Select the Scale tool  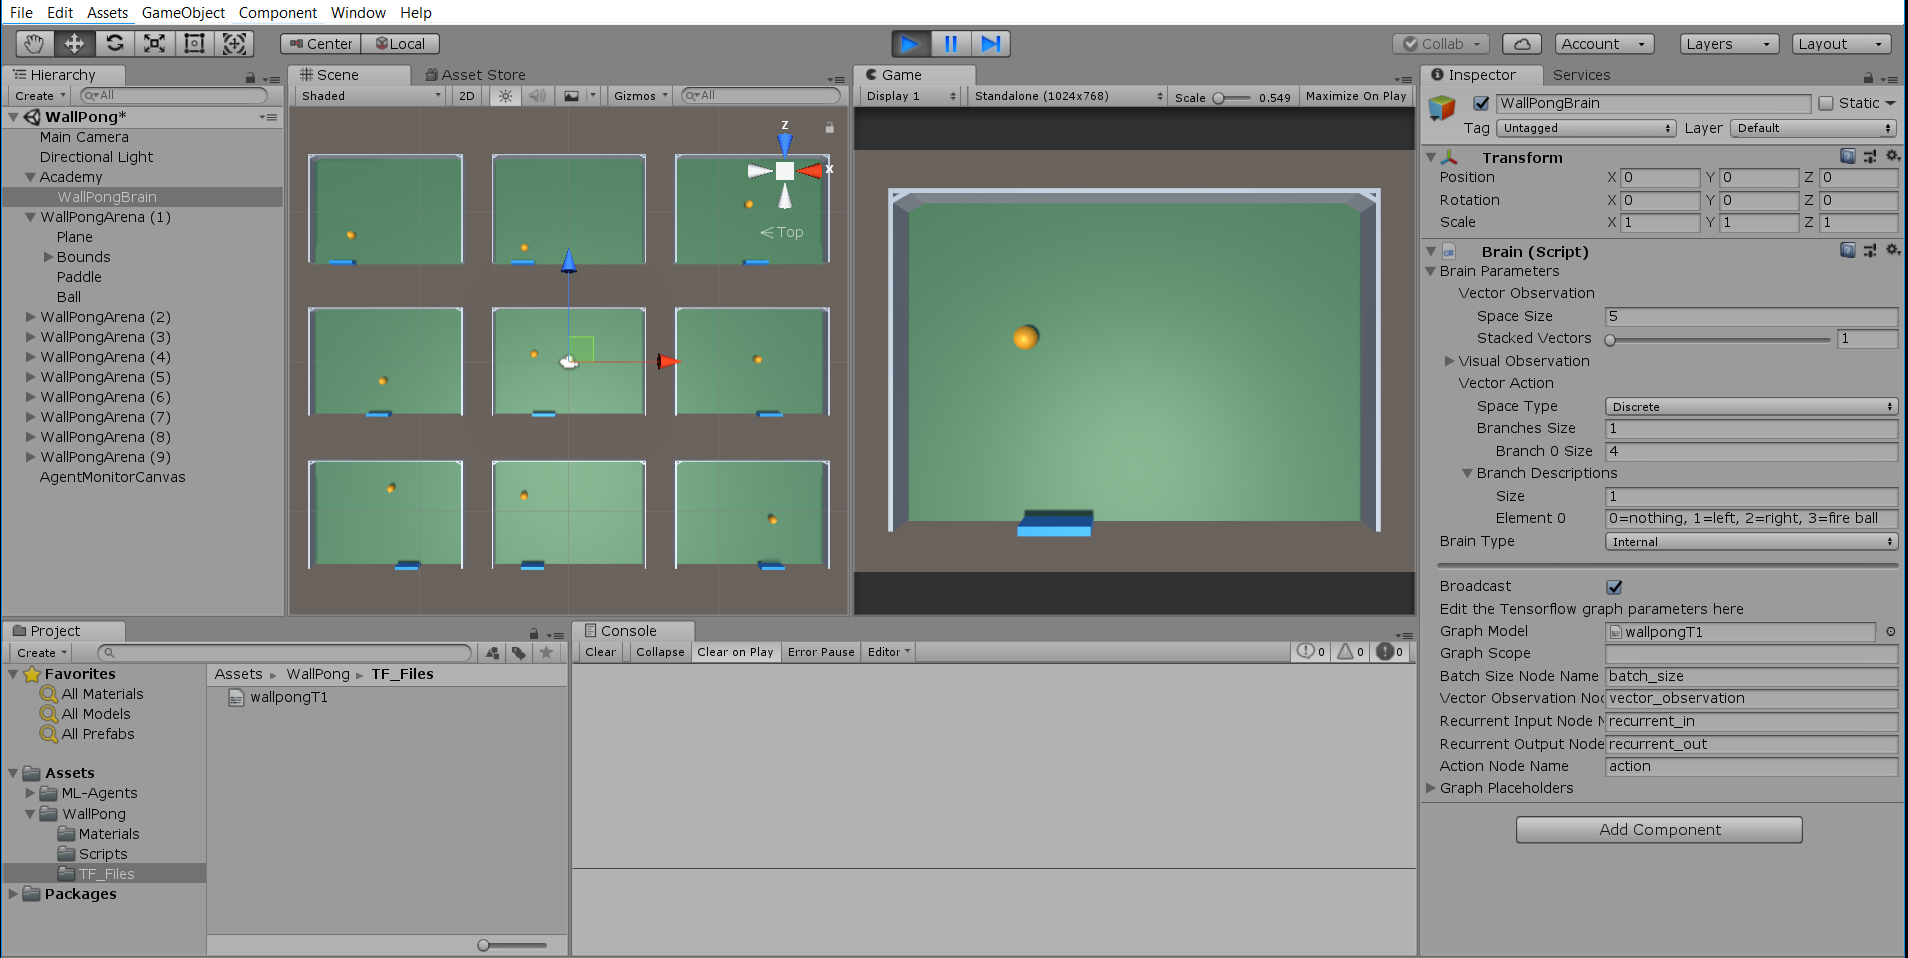coord(155,44)
